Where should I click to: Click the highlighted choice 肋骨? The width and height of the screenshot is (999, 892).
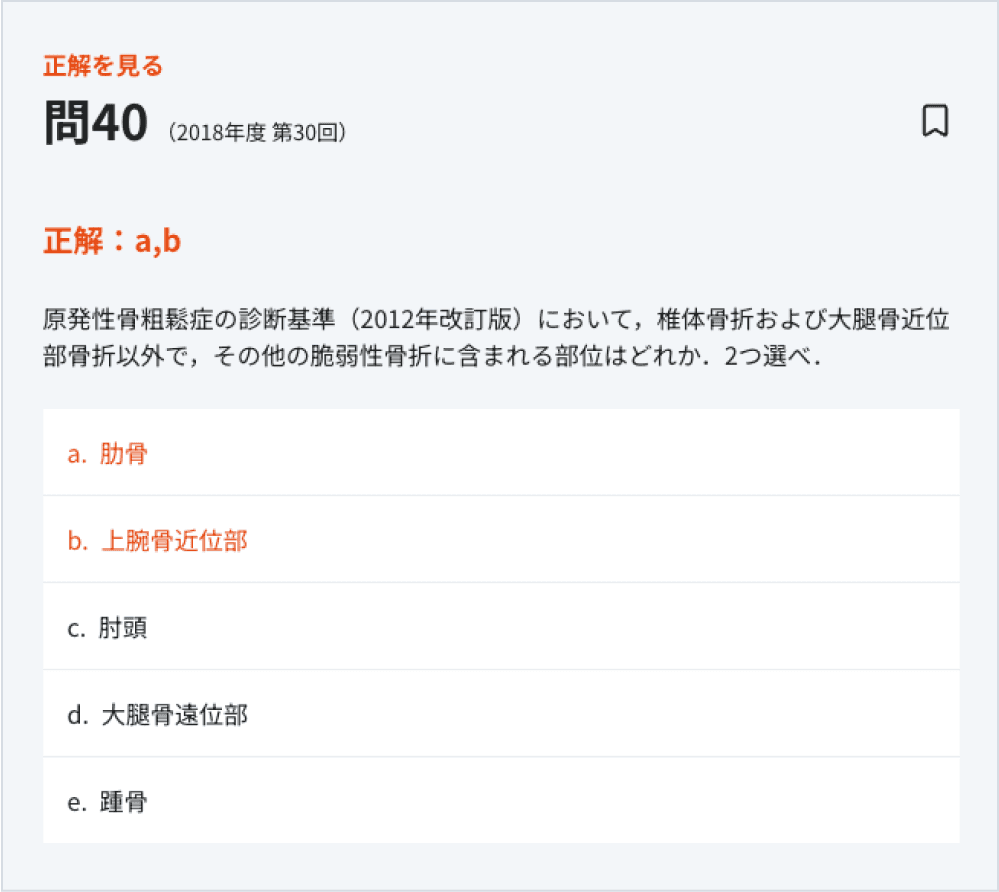pyautogui.click(x=123, y=454)
